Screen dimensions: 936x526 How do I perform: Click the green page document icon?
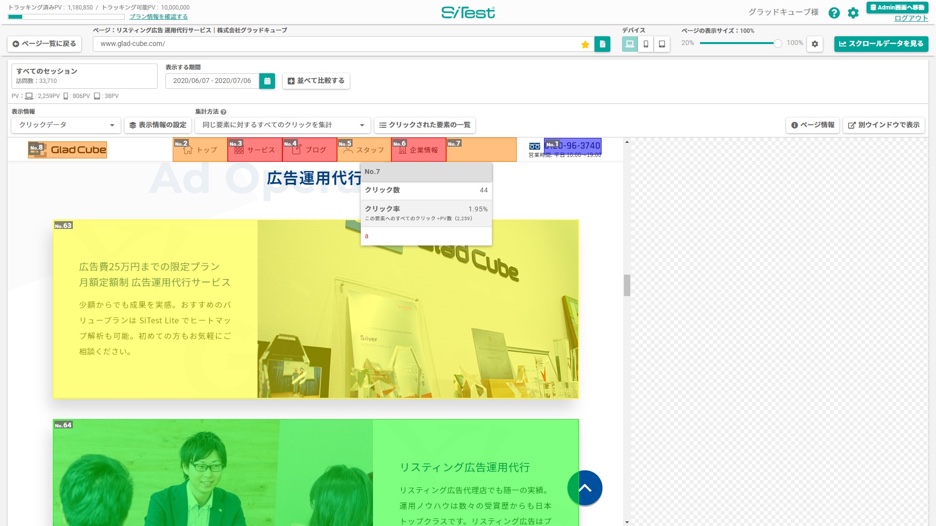point(602,44)
